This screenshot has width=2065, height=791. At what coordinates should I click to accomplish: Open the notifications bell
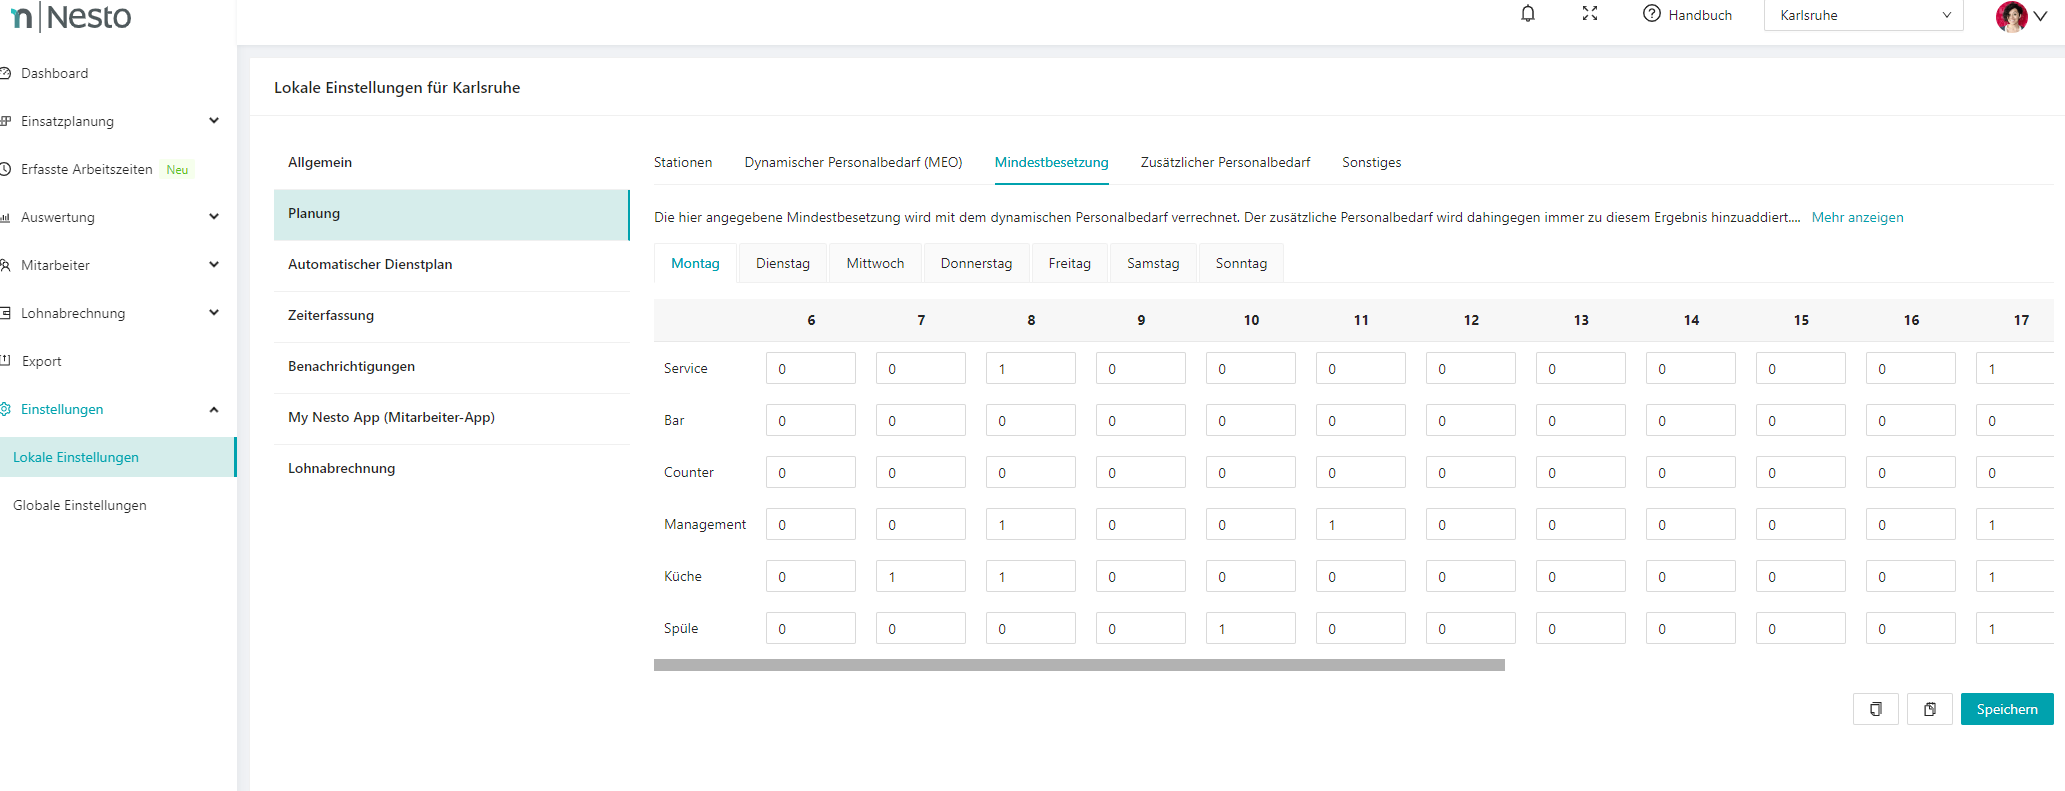(1527, 14)
